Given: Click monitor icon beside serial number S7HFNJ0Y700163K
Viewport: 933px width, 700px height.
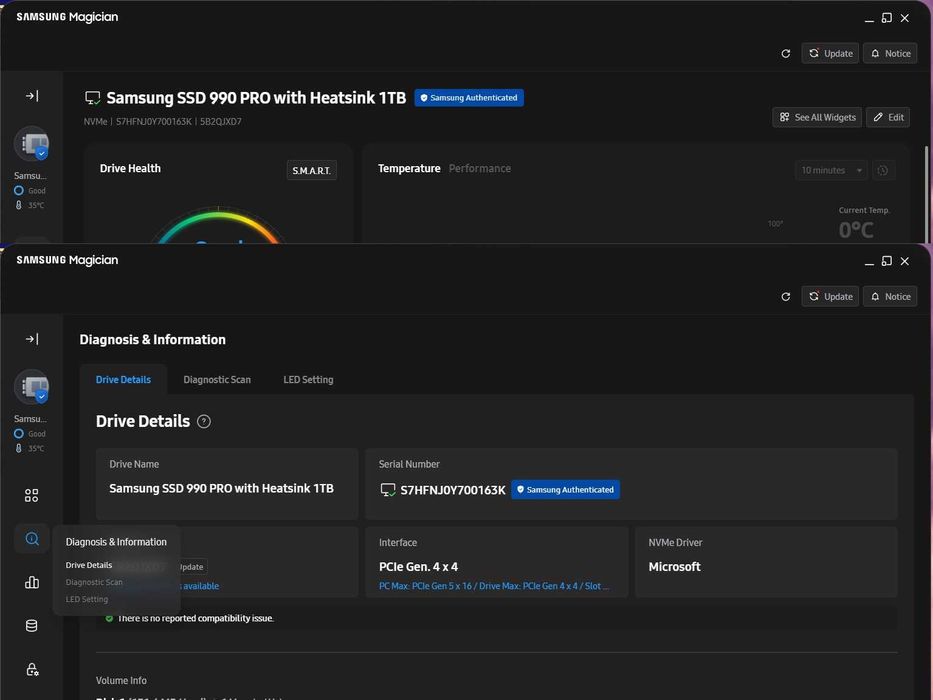Looking at the screenshot, I should [x=388, y=490].
